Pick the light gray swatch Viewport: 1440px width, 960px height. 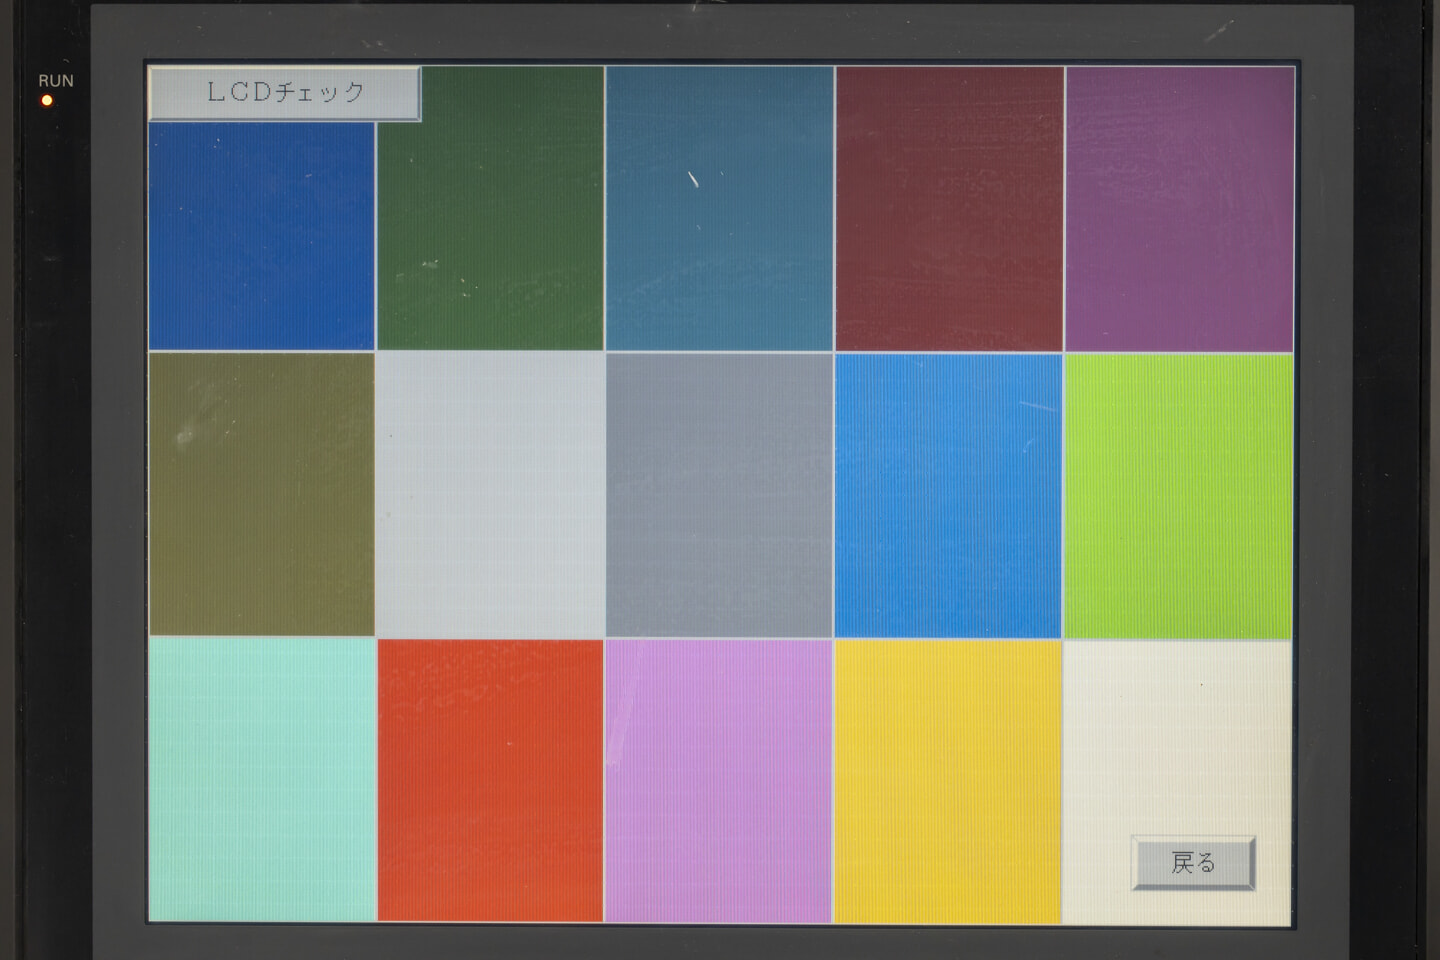click(x=490, y=494)
